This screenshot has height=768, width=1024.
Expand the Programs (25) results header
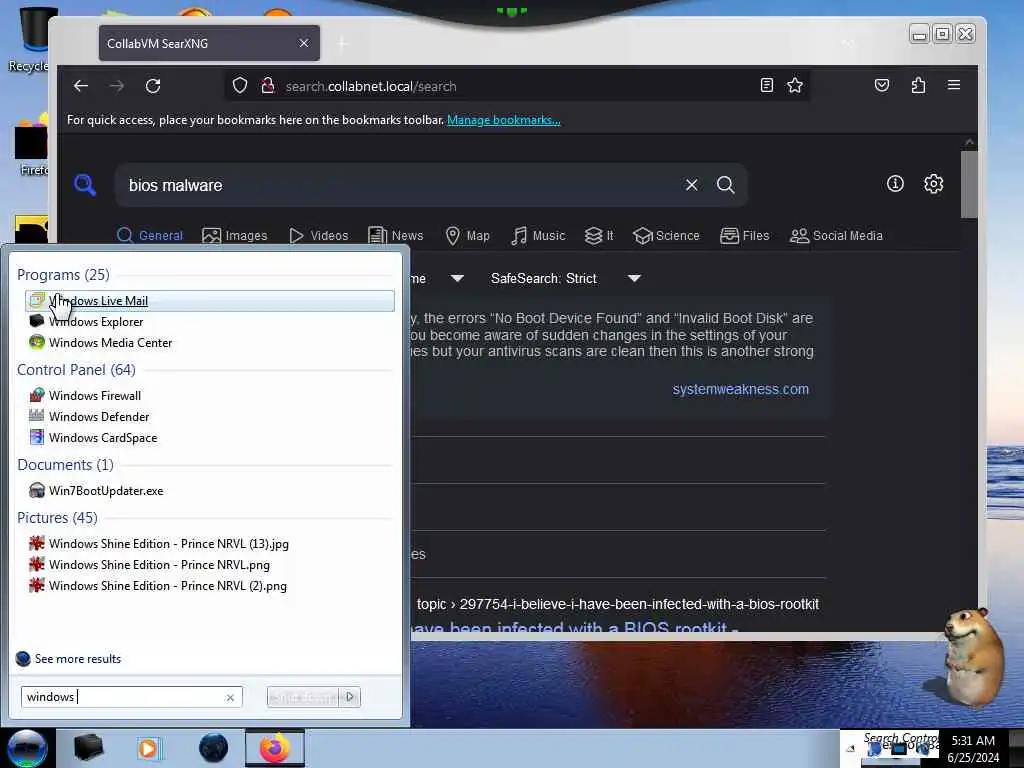coord(63,275)
